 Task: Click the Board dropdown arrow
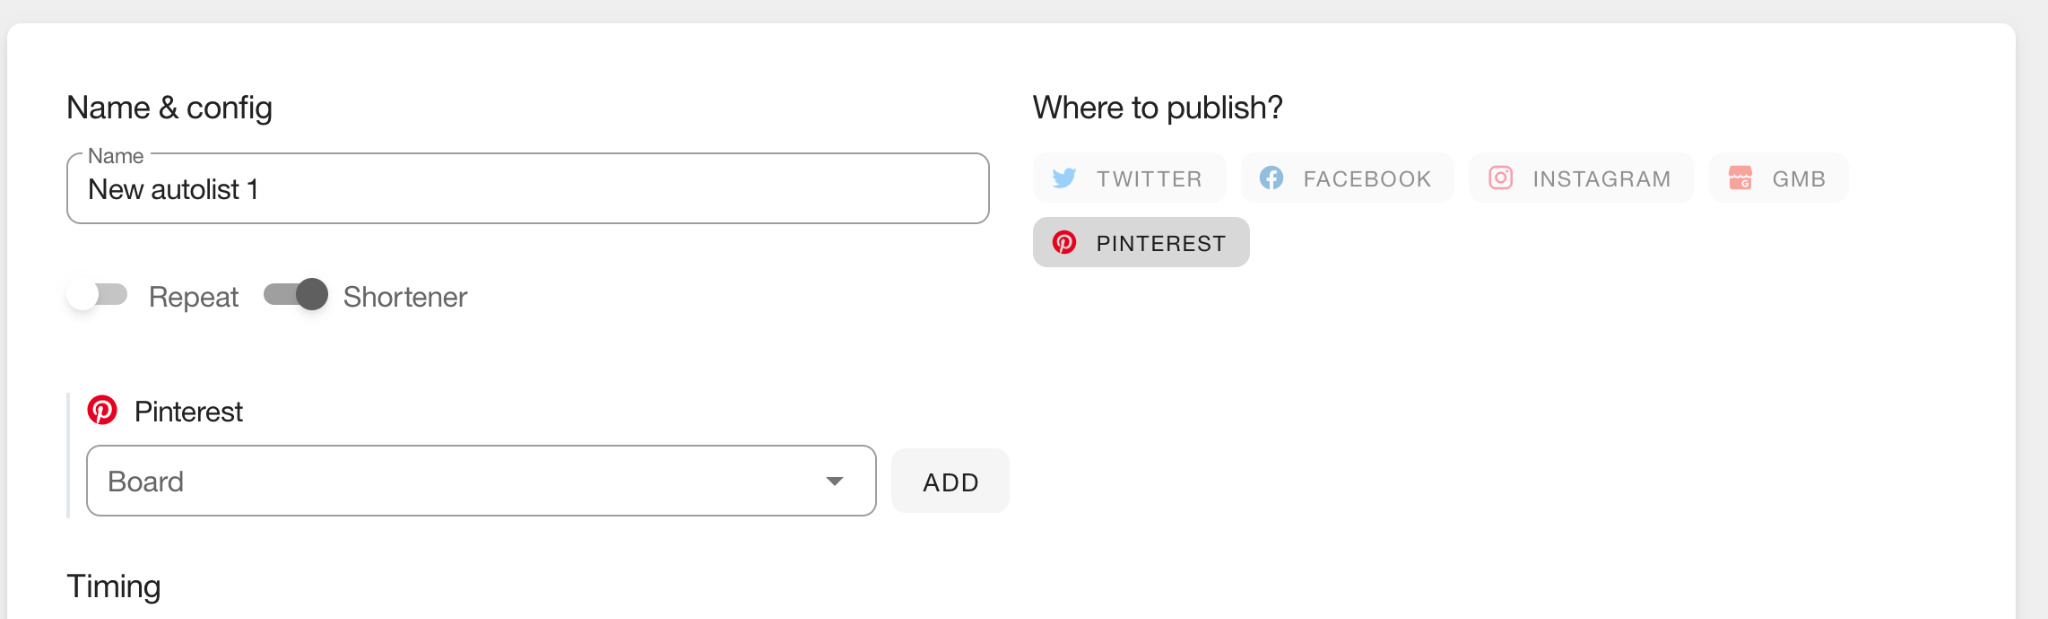pyautogui.click(x=835, y=481)
